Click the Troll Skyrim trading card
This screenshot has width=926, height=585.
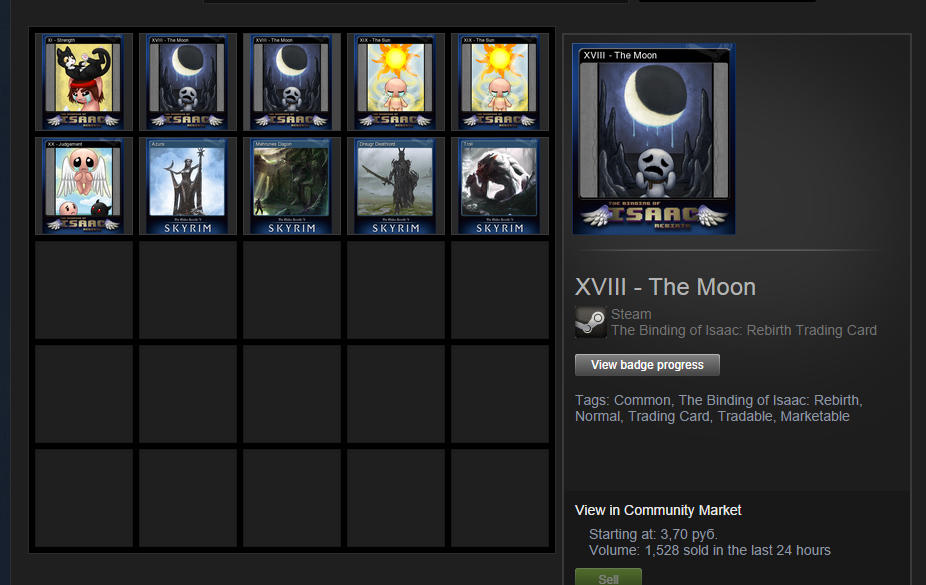click(x=500, y=186)
